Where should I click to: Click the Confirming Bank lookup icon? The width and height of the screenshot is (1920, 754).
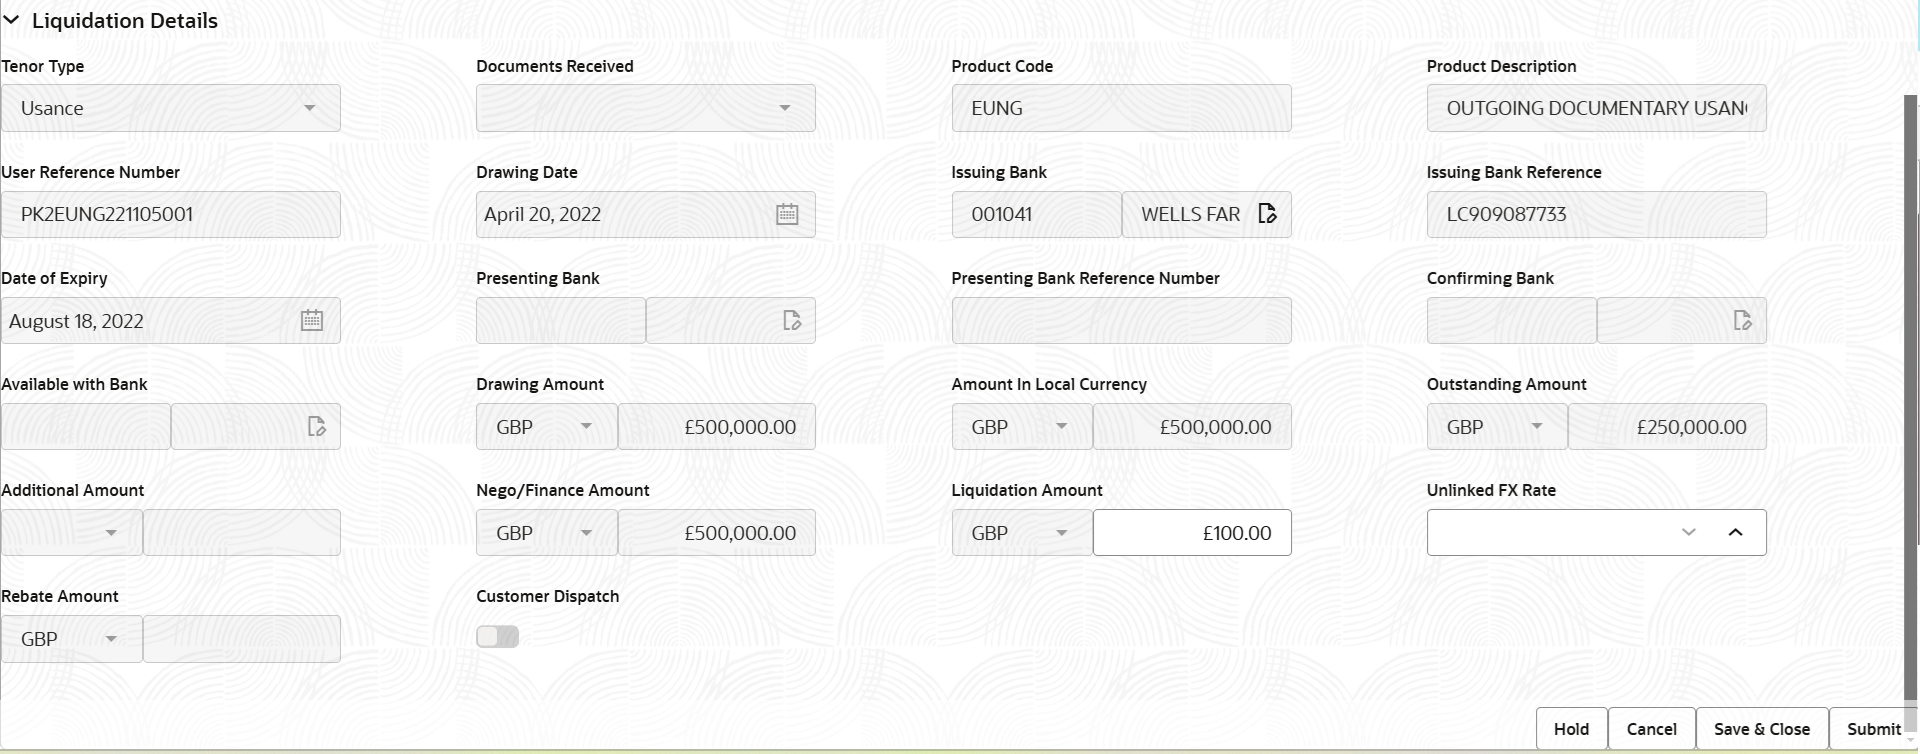pos(1742,320)
